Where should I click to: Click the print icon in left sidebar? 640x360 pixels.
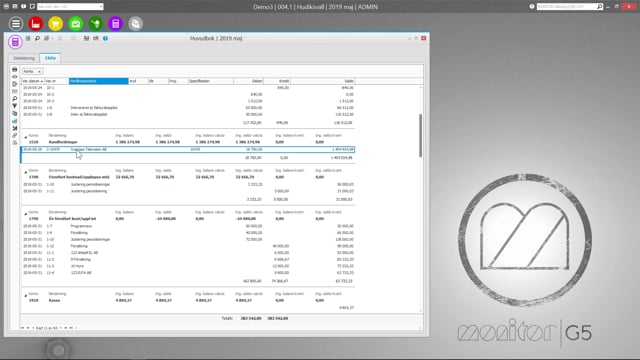14,69
